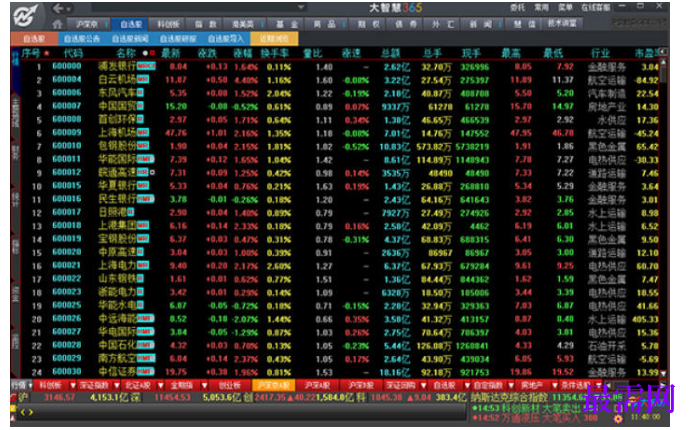Click the badge icon next to 中国石化

146,345
